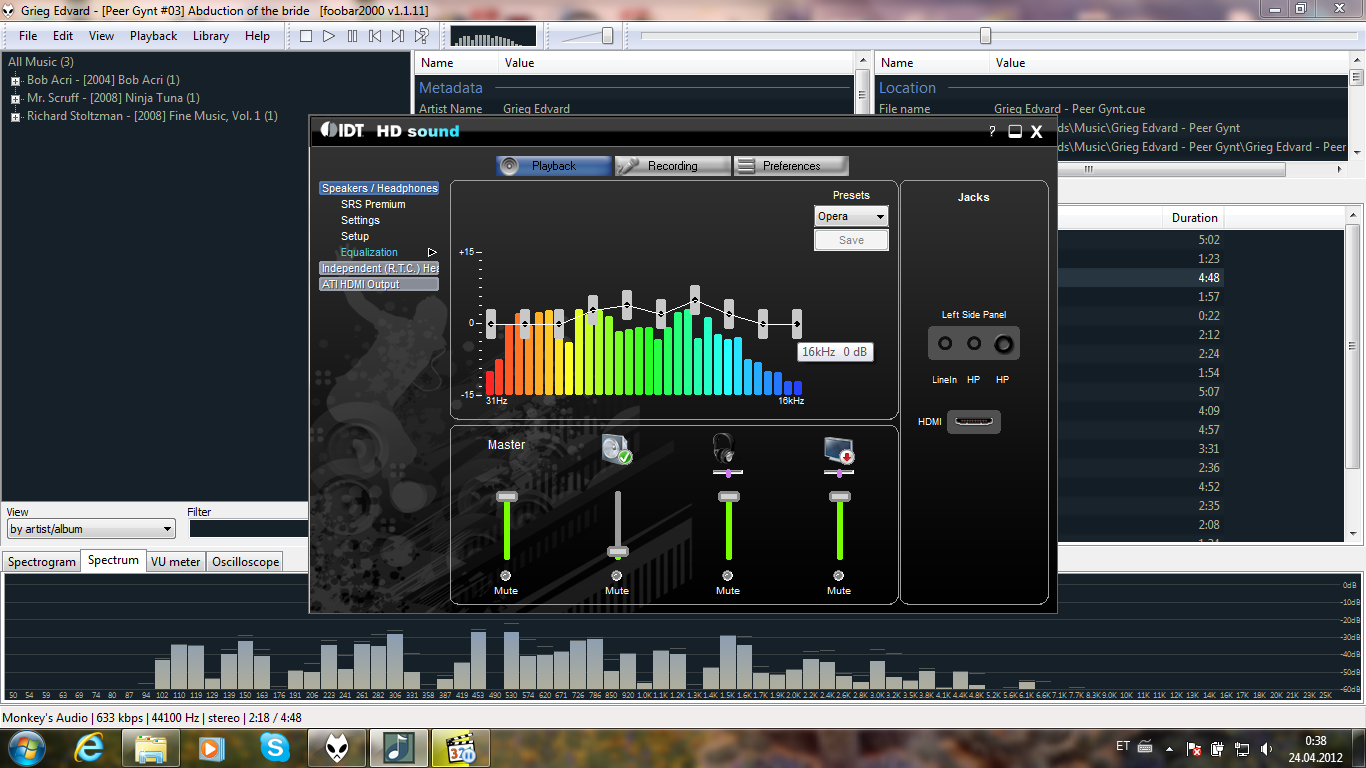This screenshot has height=768, width=1366.
Task: Click the HDMI monitor device icon in mixer
Action: click(x=838, y=451)
